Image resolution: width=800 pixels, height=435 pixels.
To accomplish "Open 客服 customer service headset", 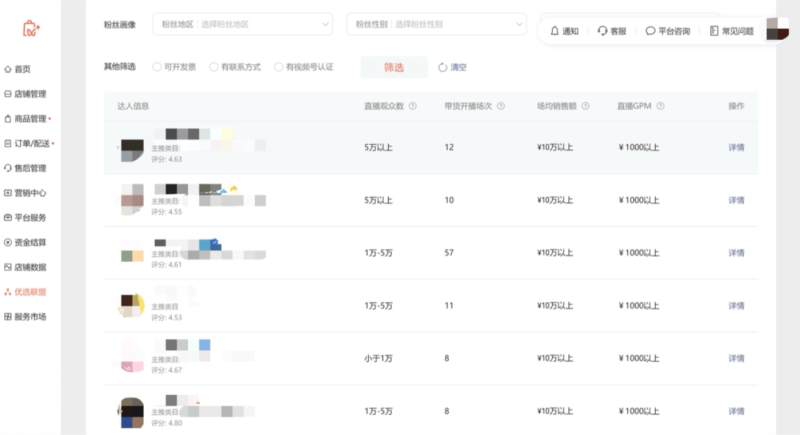I will point(602,31).
